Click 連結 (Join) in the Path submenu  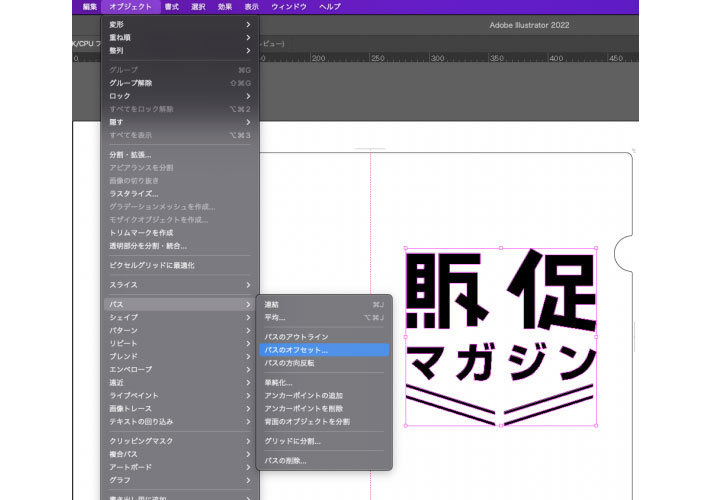pos(272,304)
